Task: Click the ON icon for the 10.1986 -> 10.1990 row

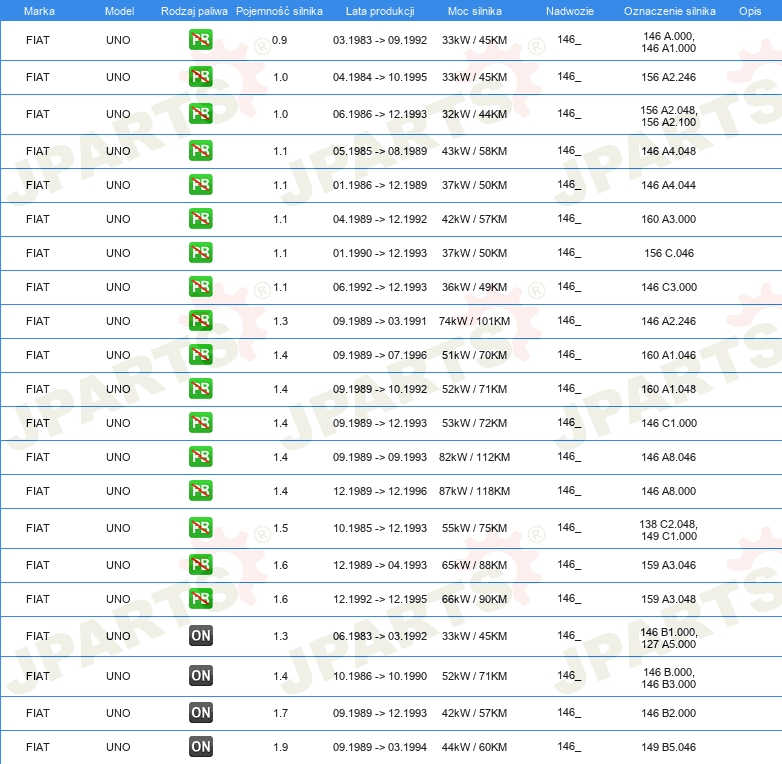Action: point(200,676)
